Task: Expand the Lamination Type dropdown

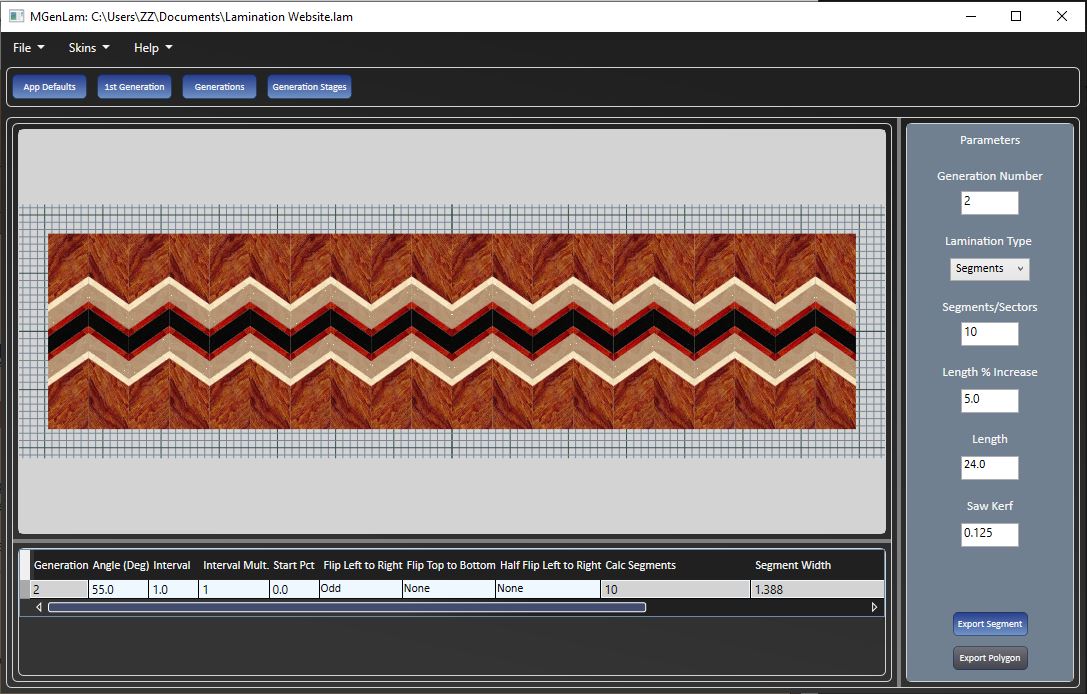Action: (989, 269)
